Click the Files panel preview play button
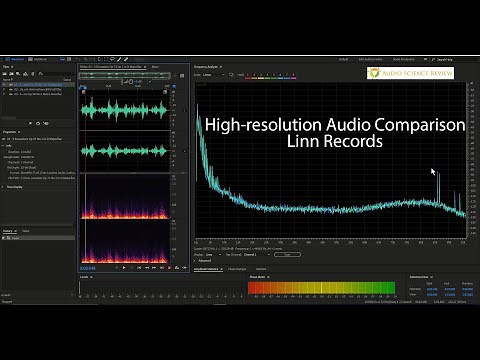 coord(30,123)
